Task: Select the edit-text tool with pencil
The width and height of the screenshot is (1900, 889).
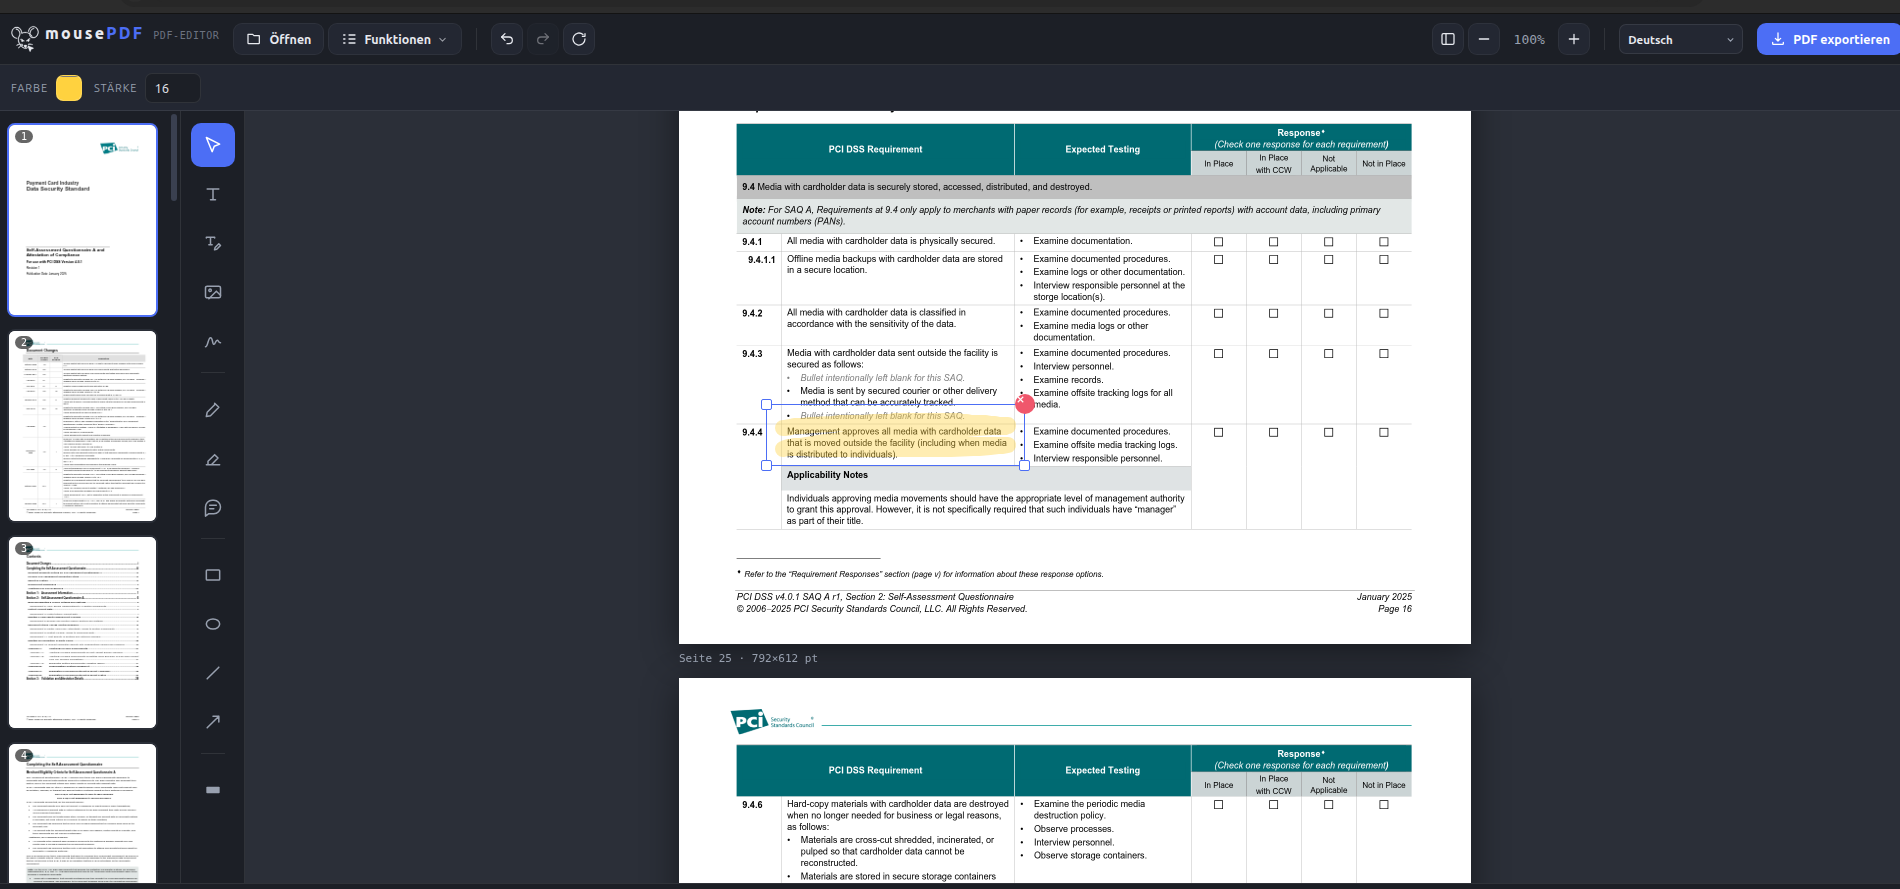Action: click(213, 243)
